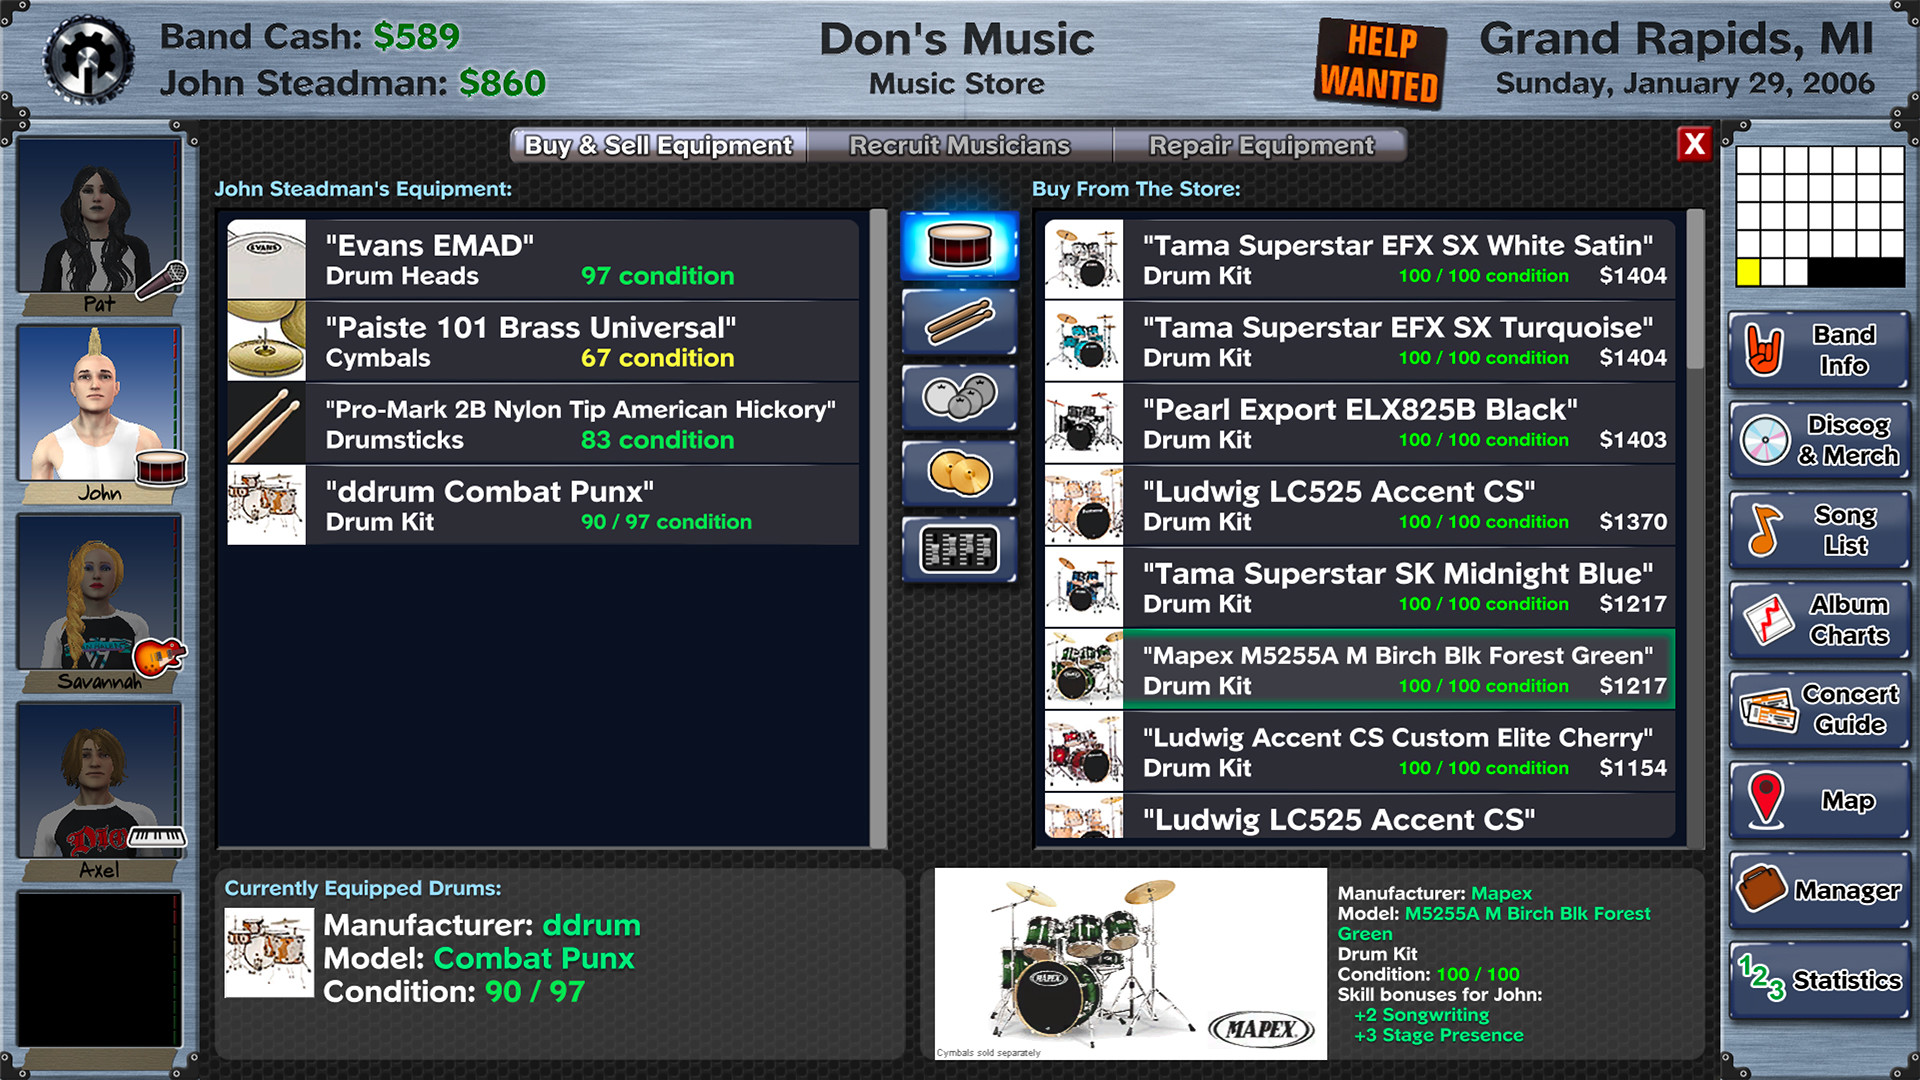1920x1080 pixels.
Task: Open the Song List panel
Action: point(1818,530)
